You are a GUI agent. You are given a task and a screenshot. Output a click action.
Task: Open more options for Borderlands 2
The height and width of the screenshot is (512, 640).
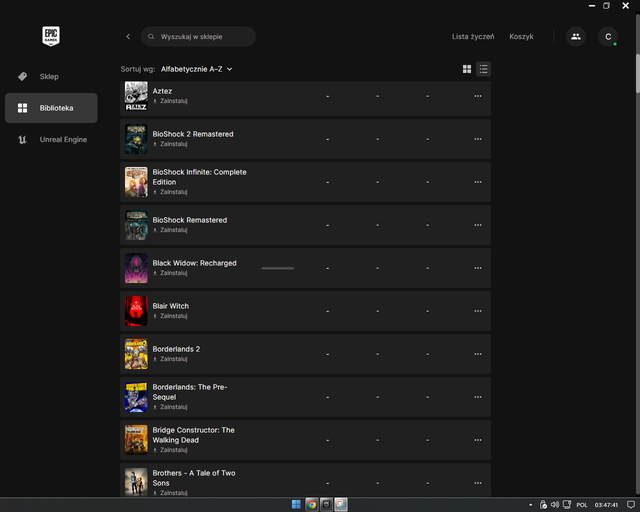tap(478, 354)
